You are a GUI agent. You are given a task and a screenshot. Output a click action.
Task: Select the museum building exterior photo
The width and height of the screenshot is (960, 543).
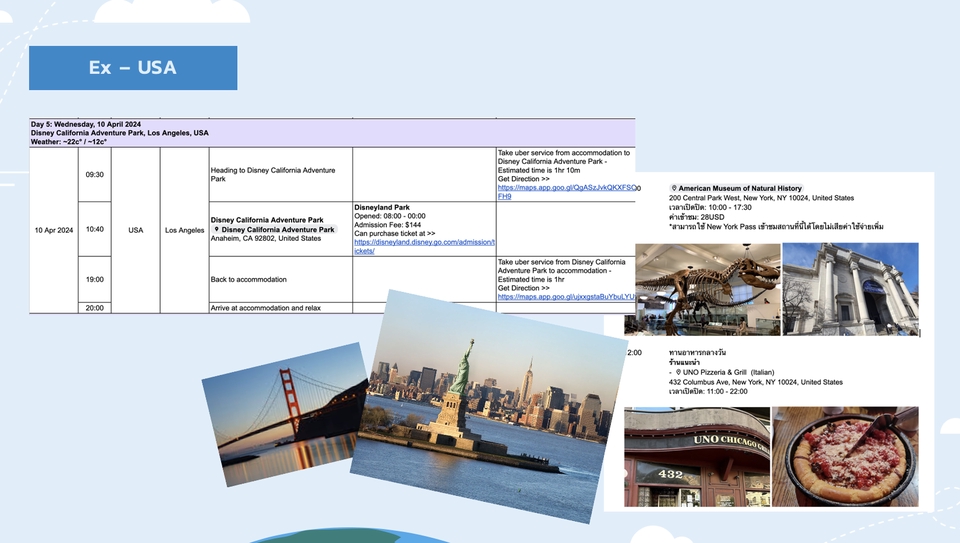[x=851, y=290]
